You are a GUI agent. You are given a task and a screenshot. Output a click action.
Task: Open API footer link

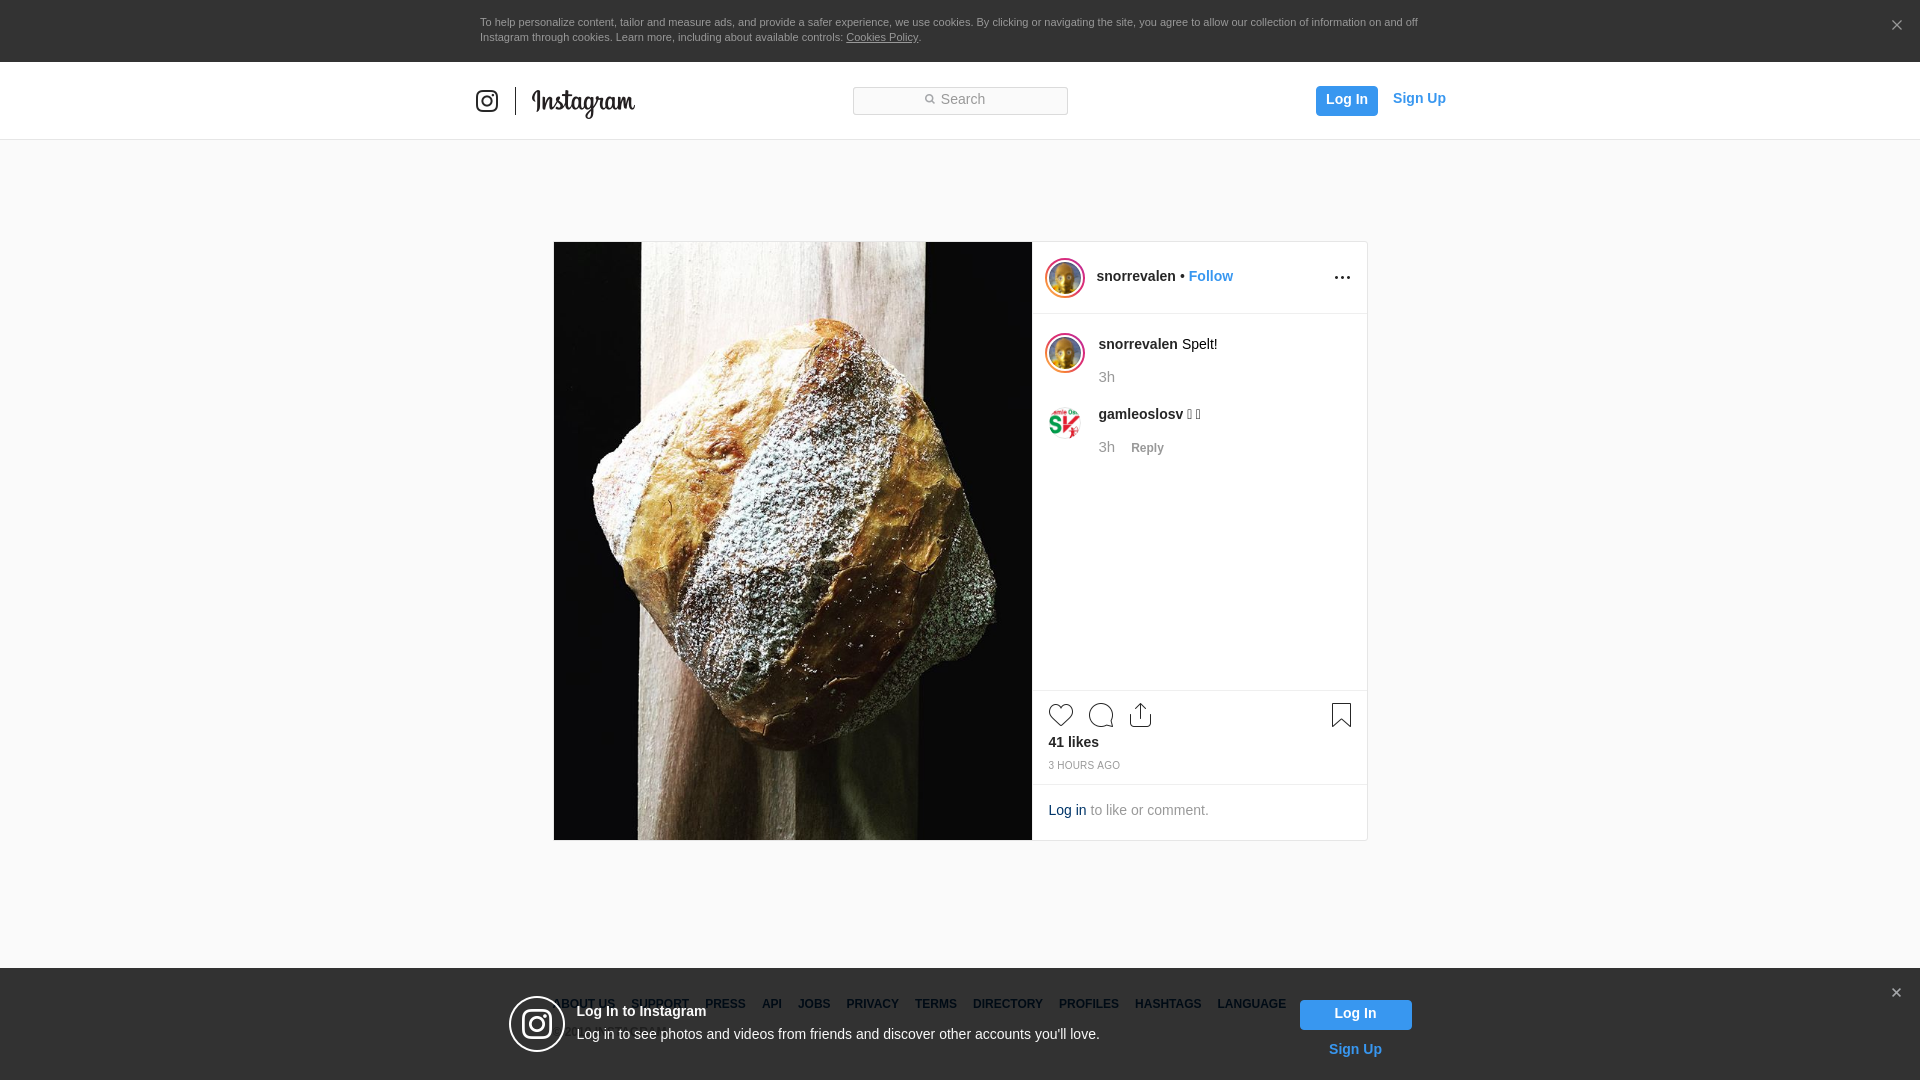point(772,1004)
